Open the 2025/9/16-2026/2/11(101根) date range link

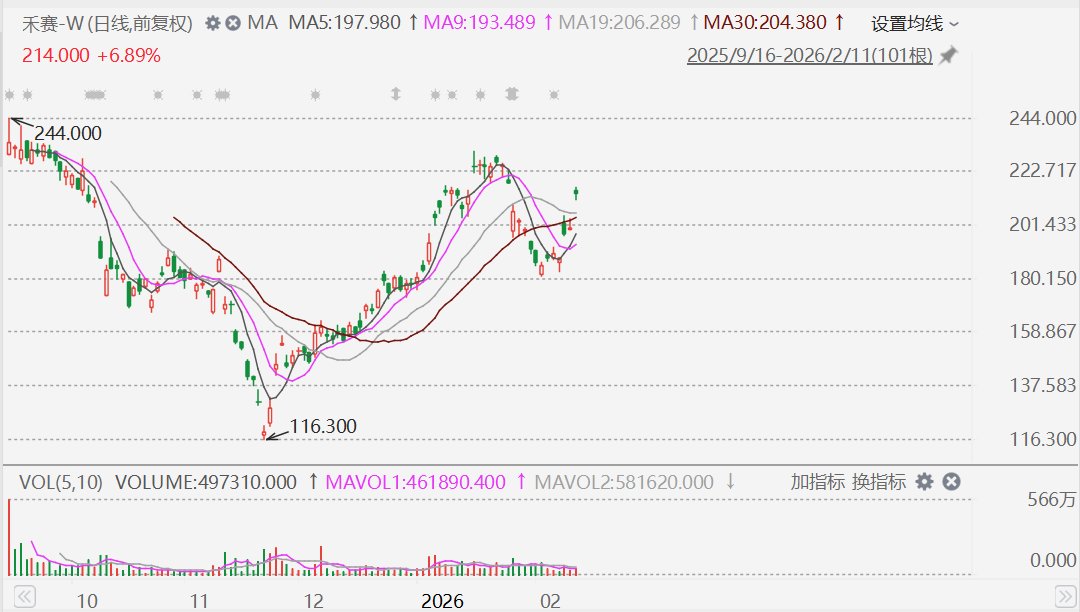click(809, 55)
